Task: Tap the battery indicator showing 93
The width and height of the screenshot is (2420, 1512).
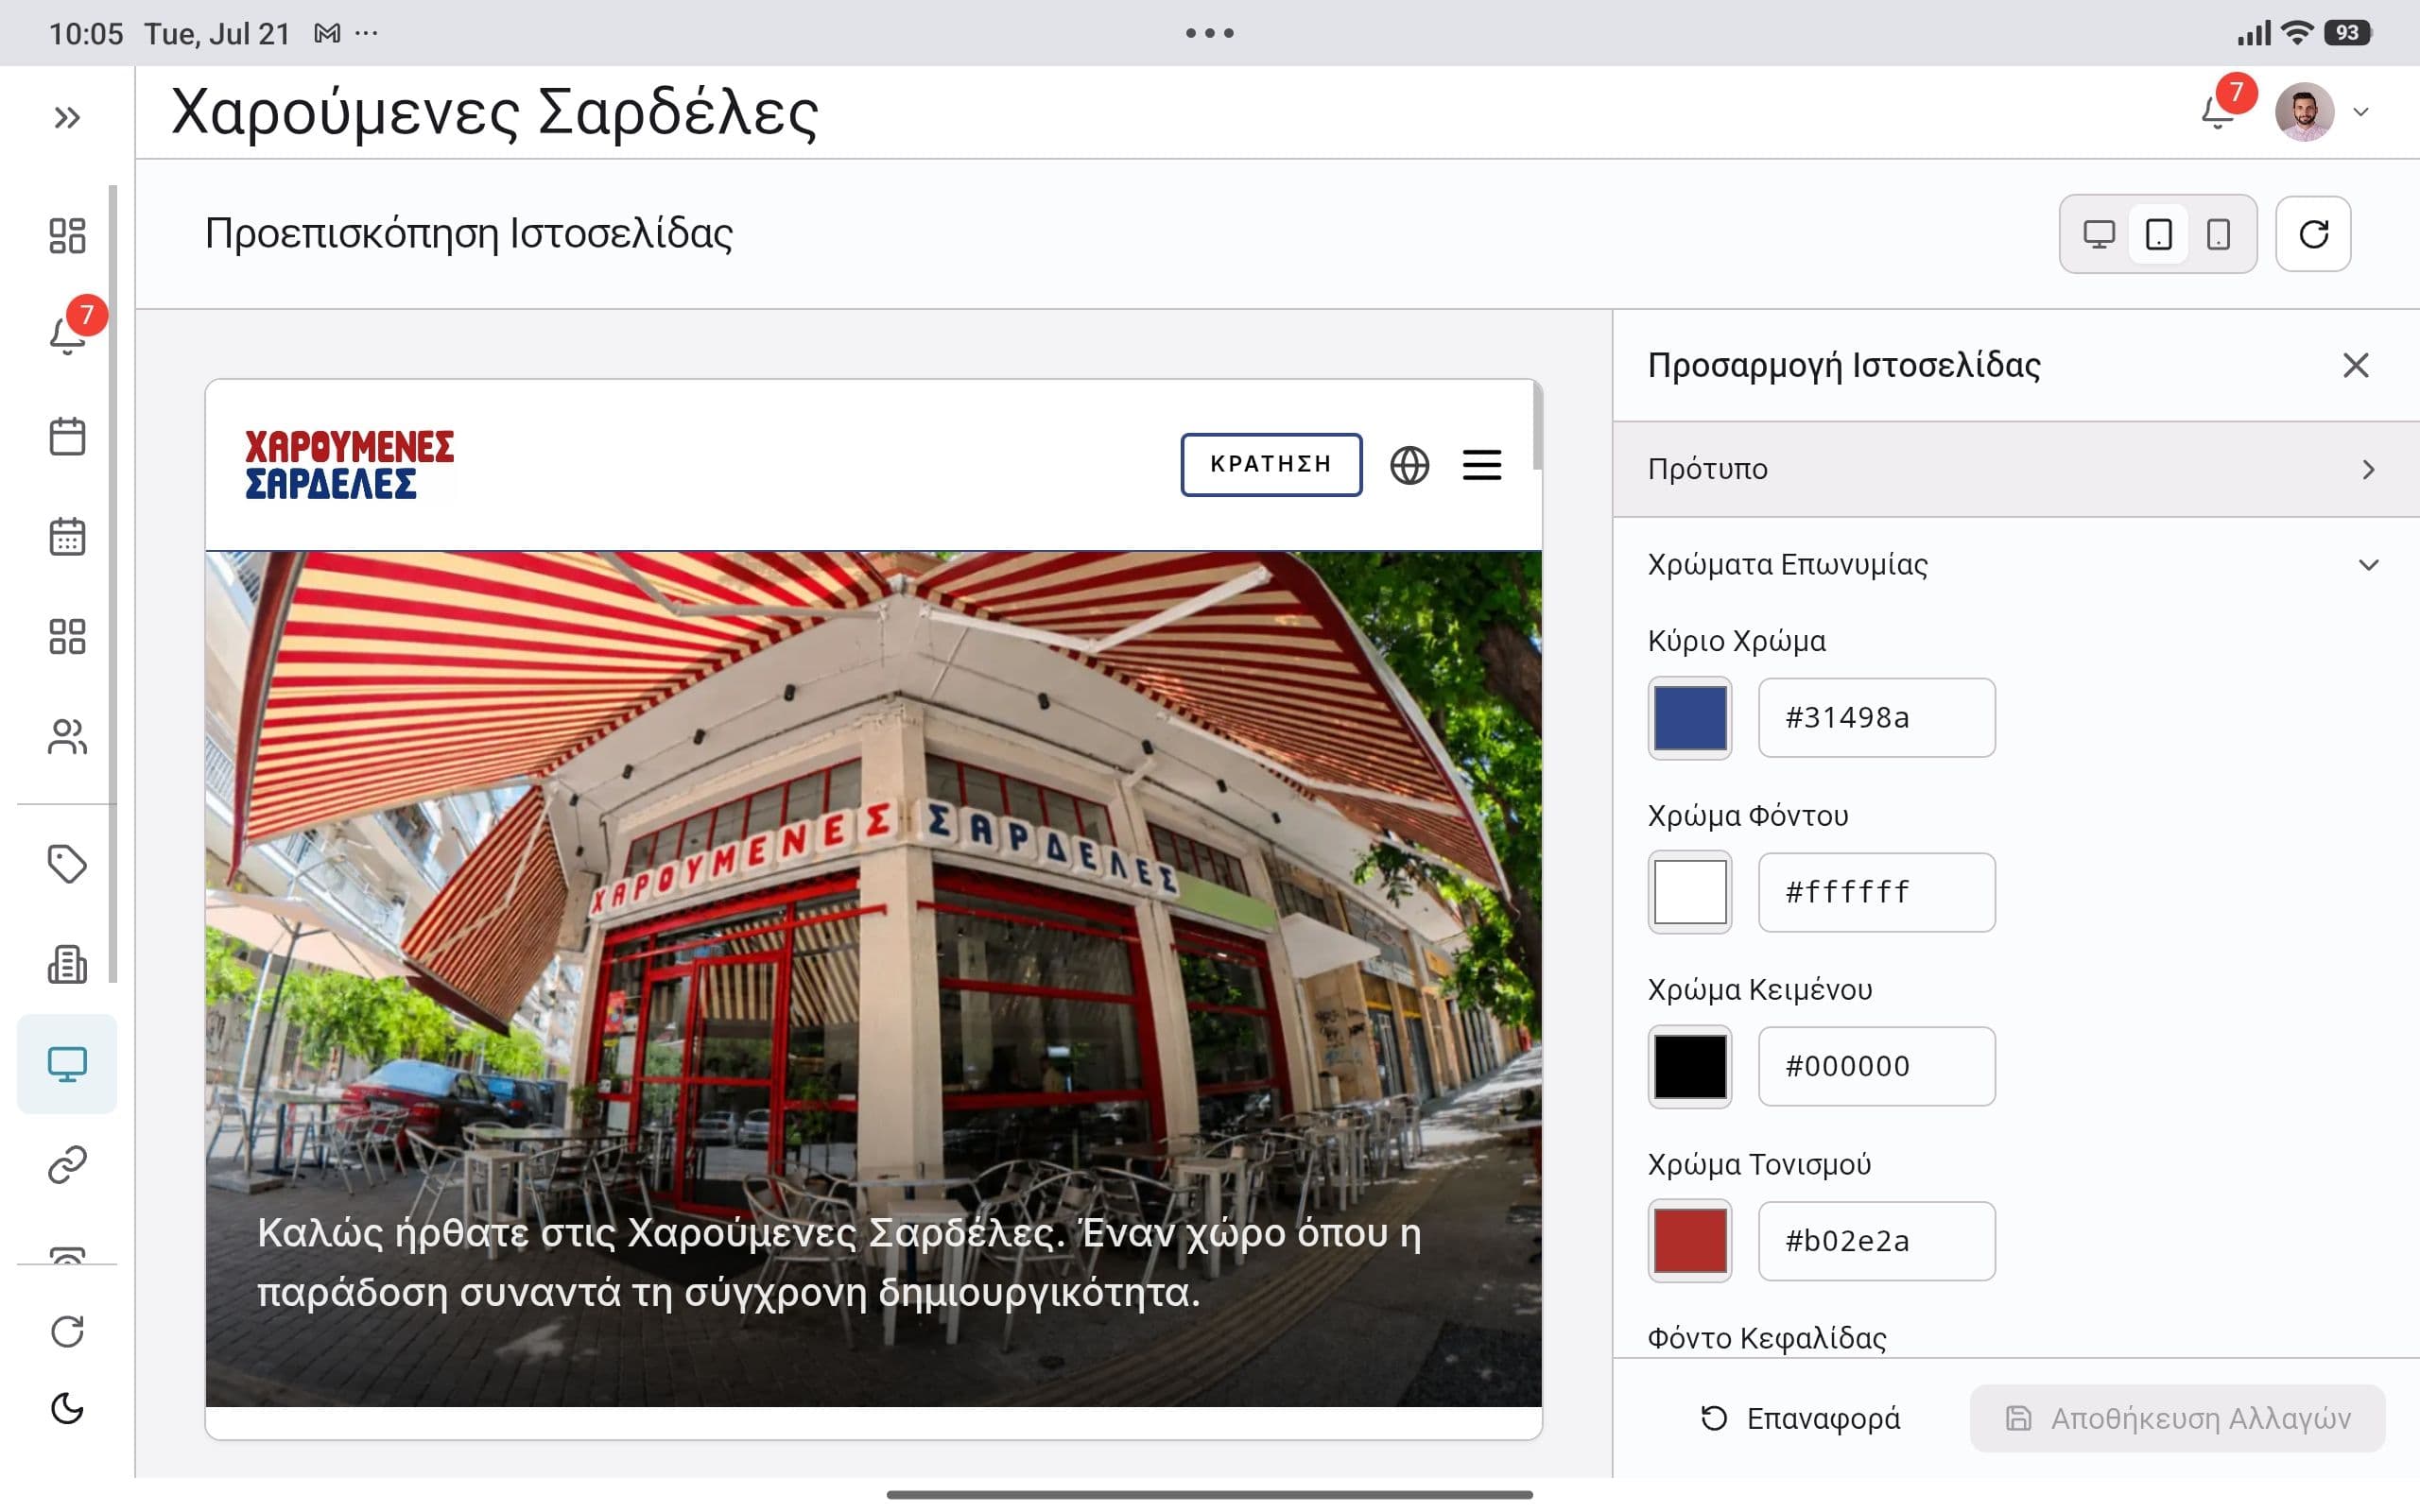Action: click(x=2347, y=33)
